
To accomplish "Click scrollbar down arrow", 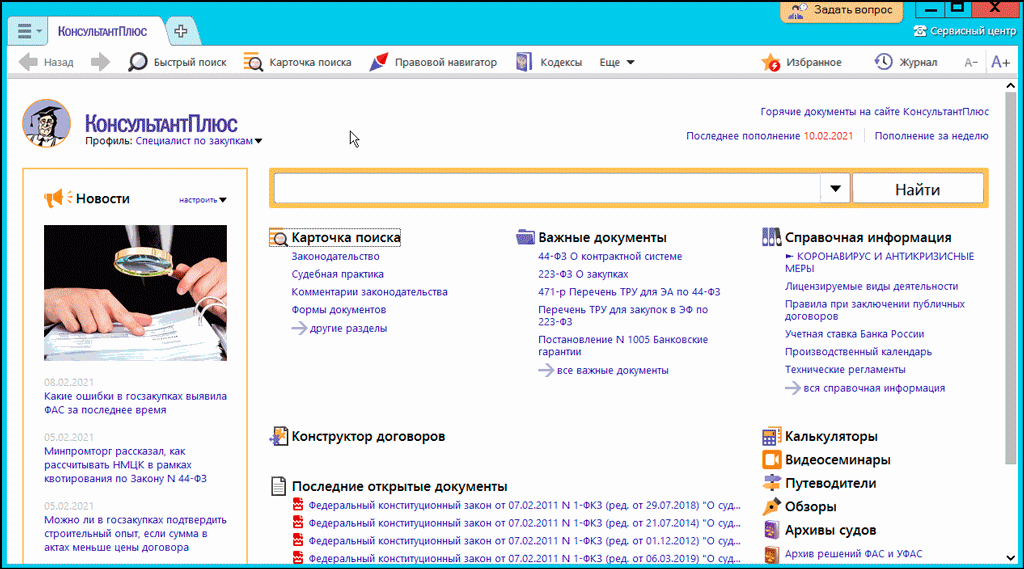I will coord(1011,557).
